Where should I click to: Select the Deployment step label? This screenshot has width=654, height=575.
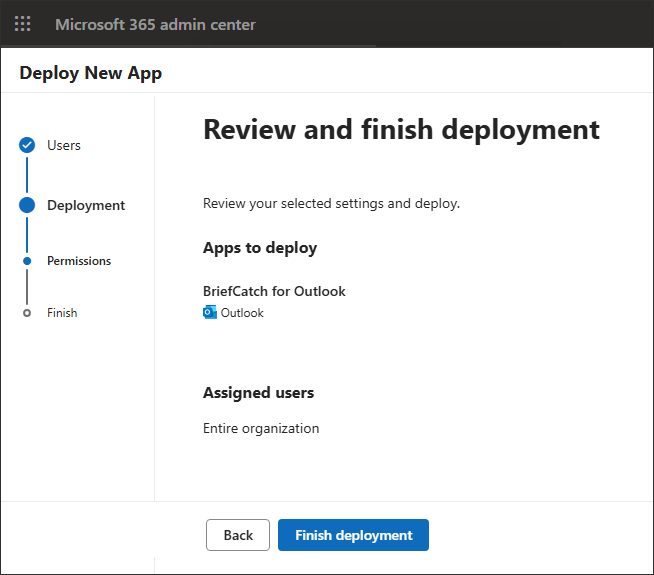tap(86, 205)
